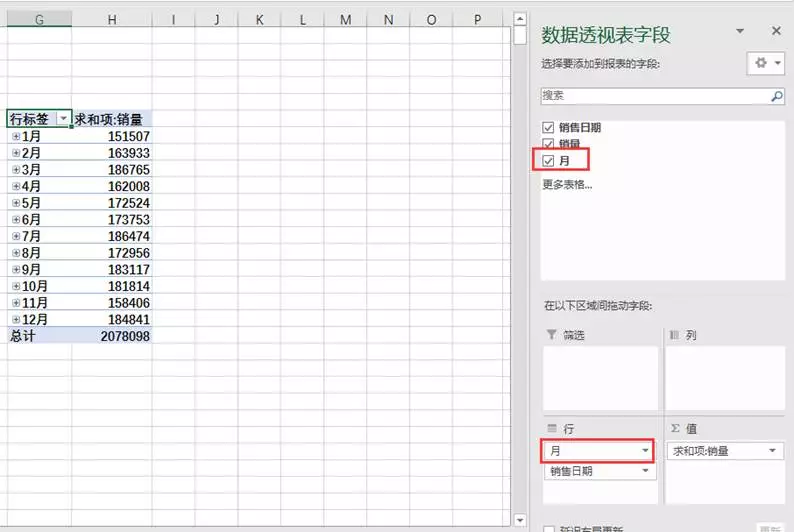The height and width of the screenshot is (532, 794).
Task: Click the 值 sigma values icon
Action: [675, 428]
